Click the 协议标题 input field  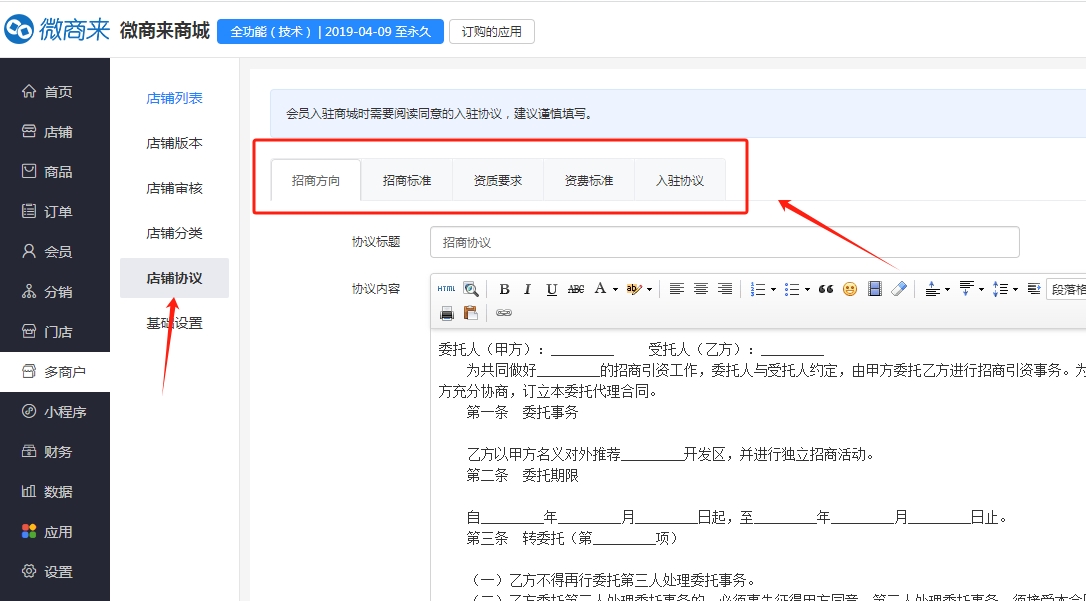724,242
